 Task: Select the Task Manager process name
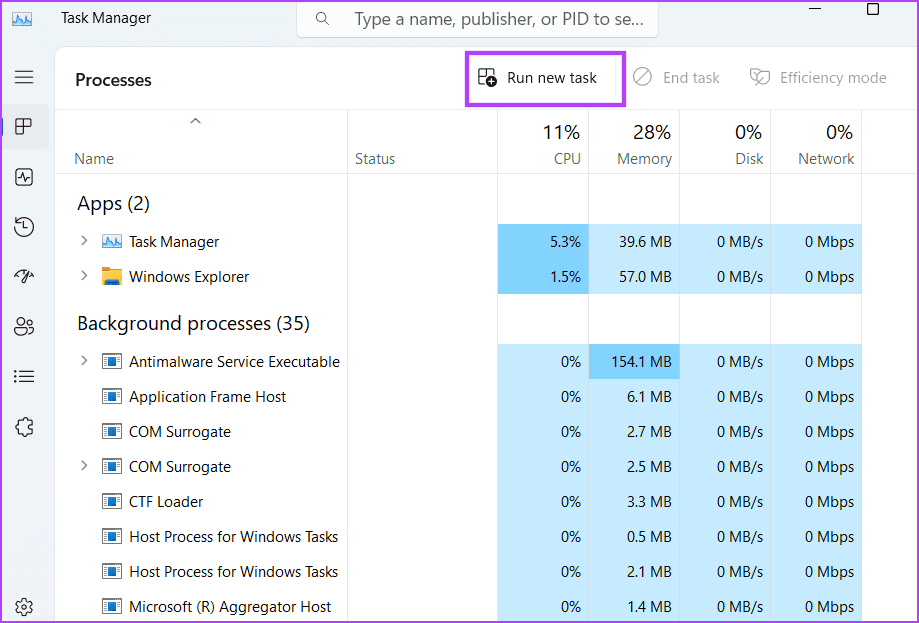coord(174,241)
